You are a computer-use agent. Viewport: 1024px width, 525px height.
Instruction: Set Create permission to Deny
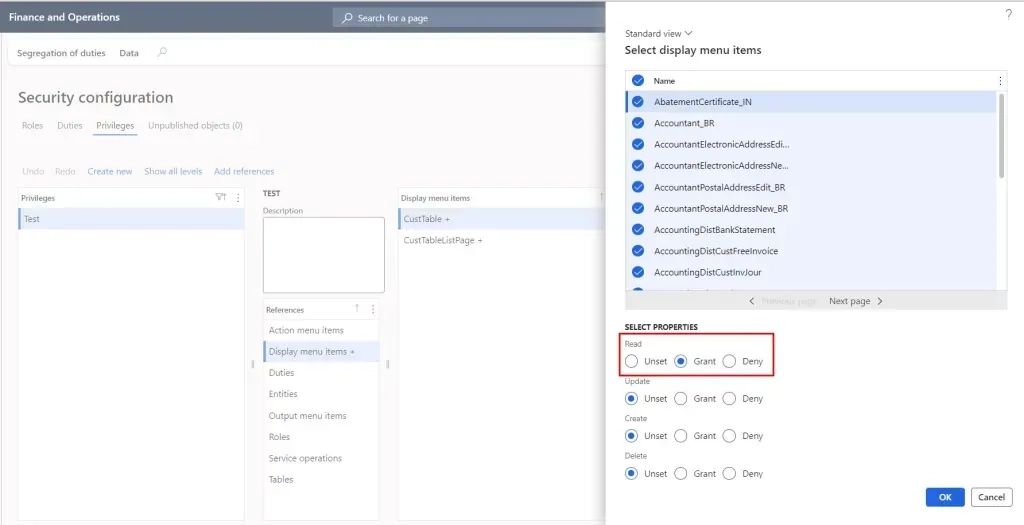tap(729, 436)
